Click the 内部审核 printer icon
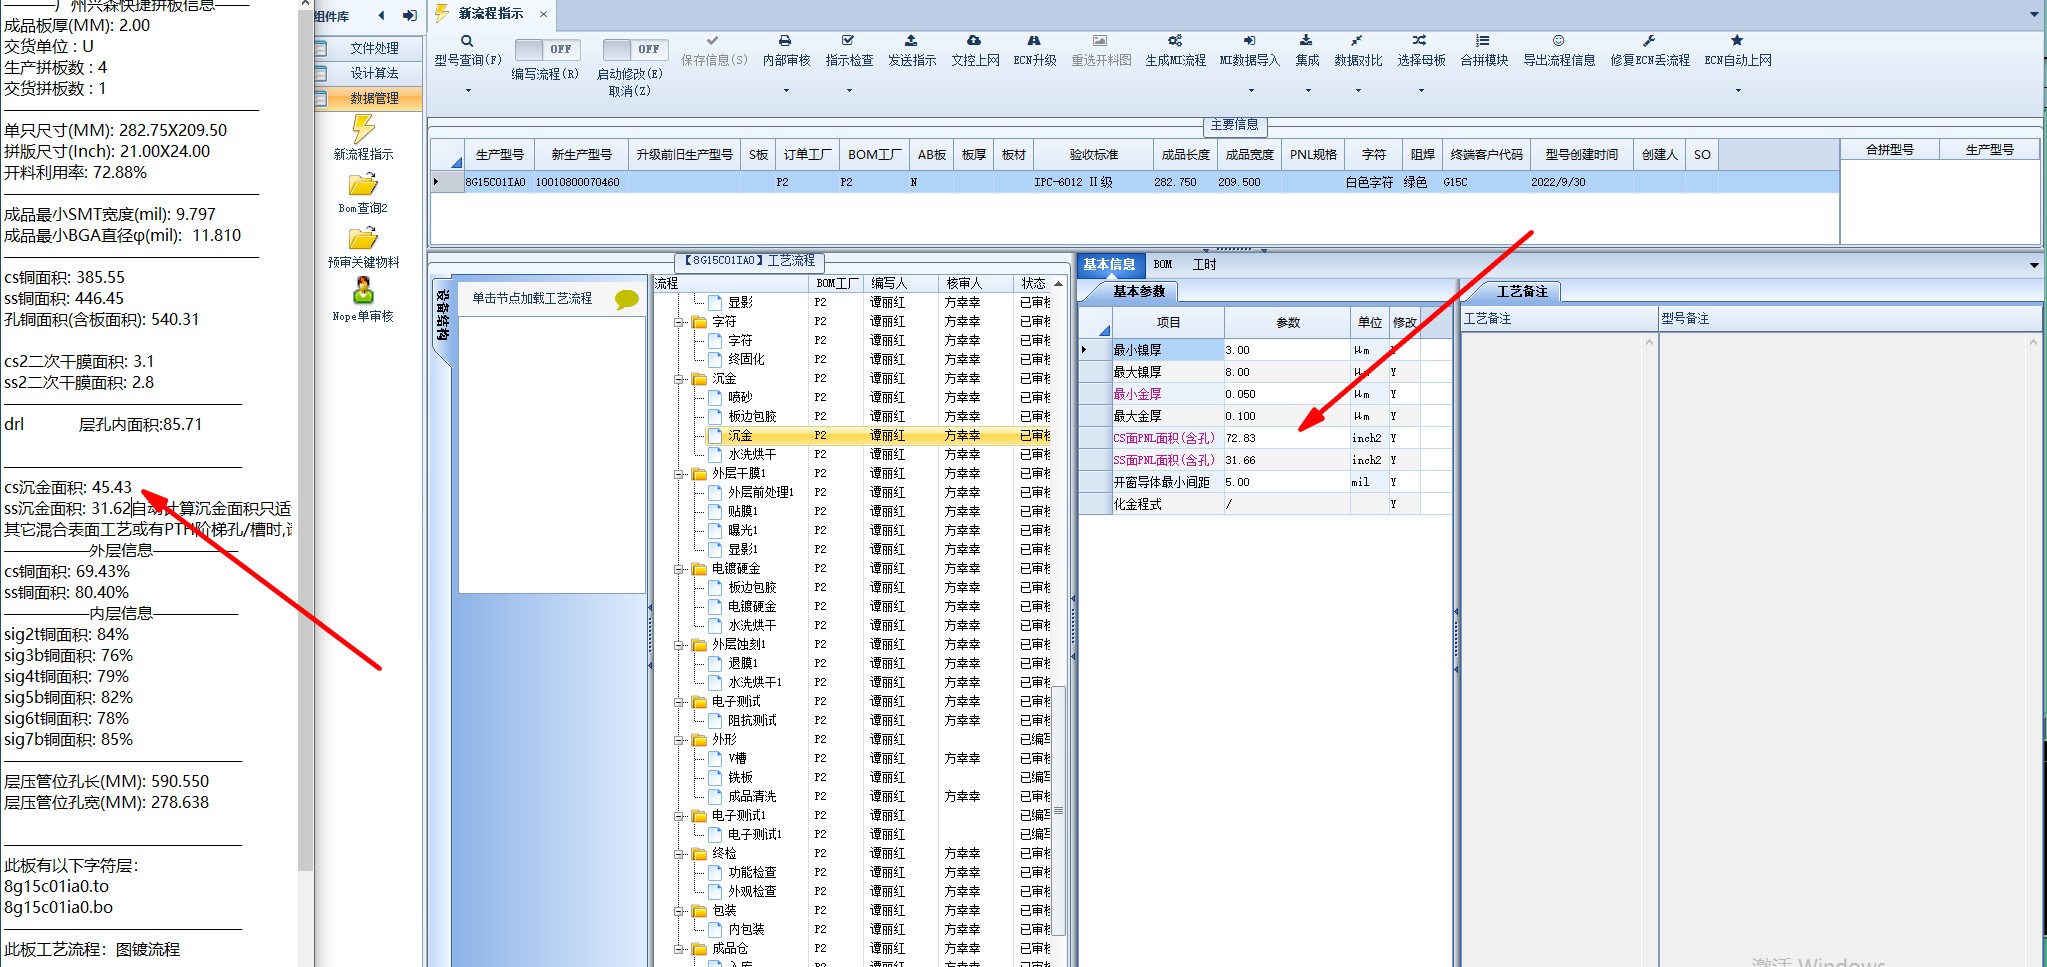 click(x=785, y=41)
